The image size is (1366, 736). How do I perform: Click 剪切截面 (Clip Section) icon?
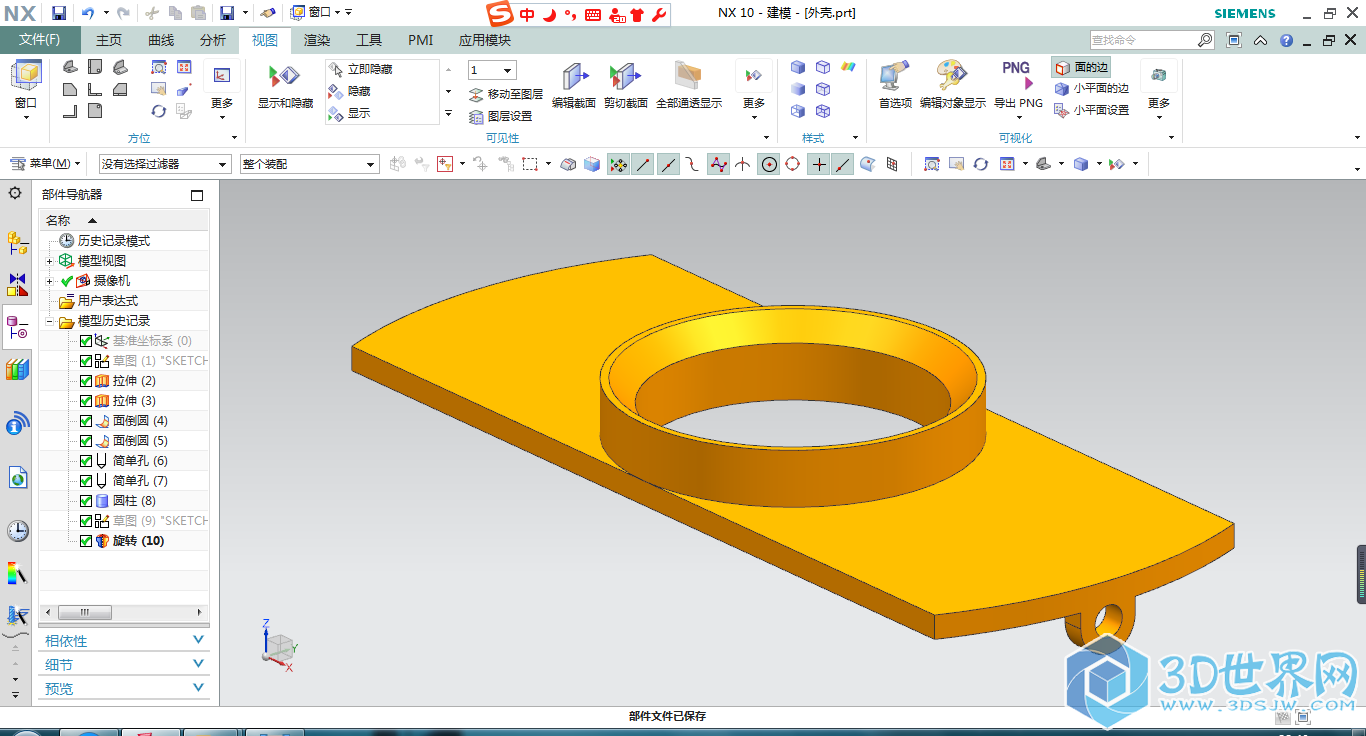625,77
